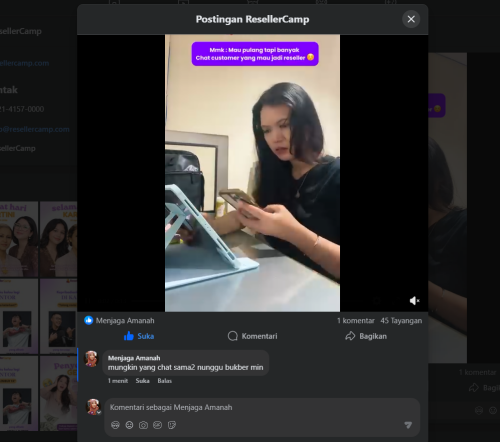Click Bagikan to share the post
Viewport: 500px width, 442px height.
[x=366, y=336]
